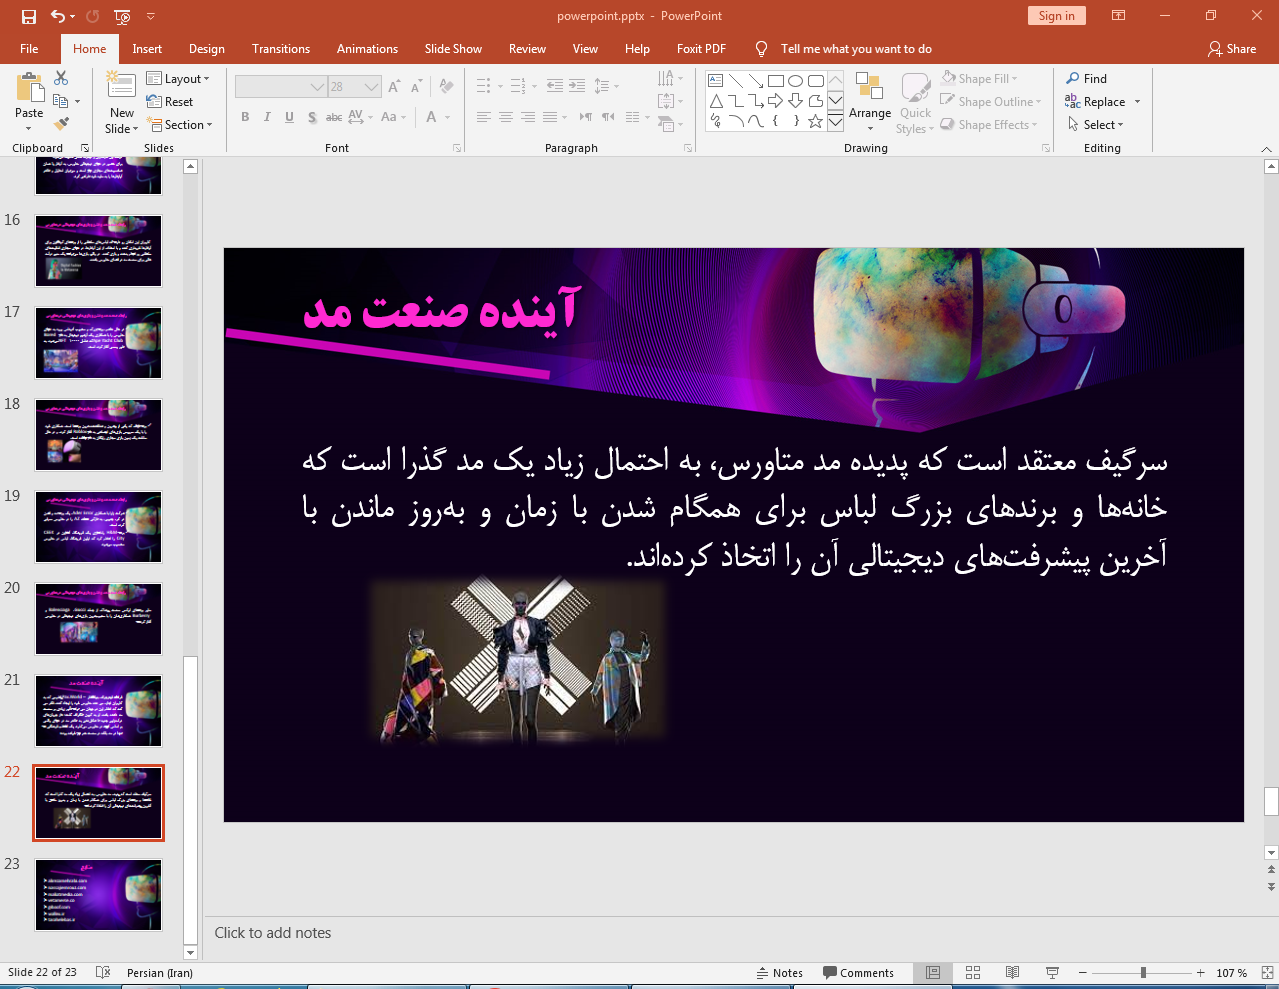
Task: Select slide 23 thumbnail
Action: tap(98, 895)
